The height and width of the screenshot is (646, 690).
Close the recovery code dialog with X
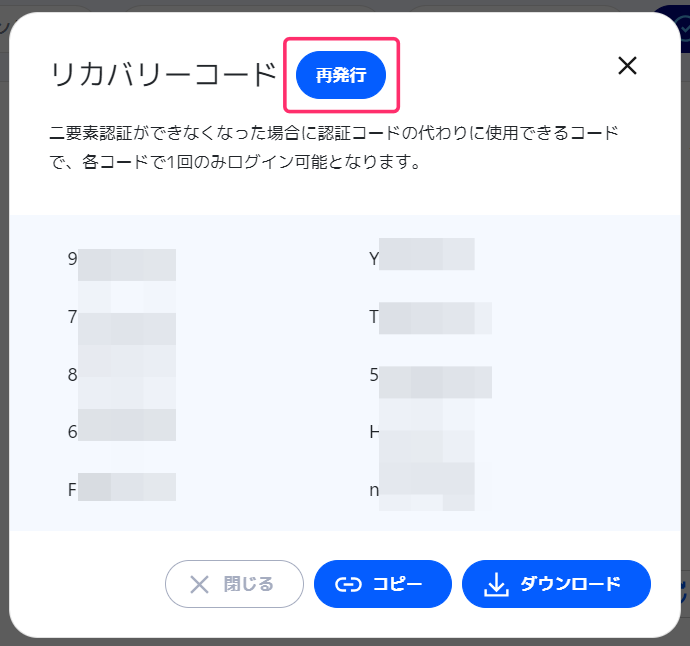click(x=627, y=66)
